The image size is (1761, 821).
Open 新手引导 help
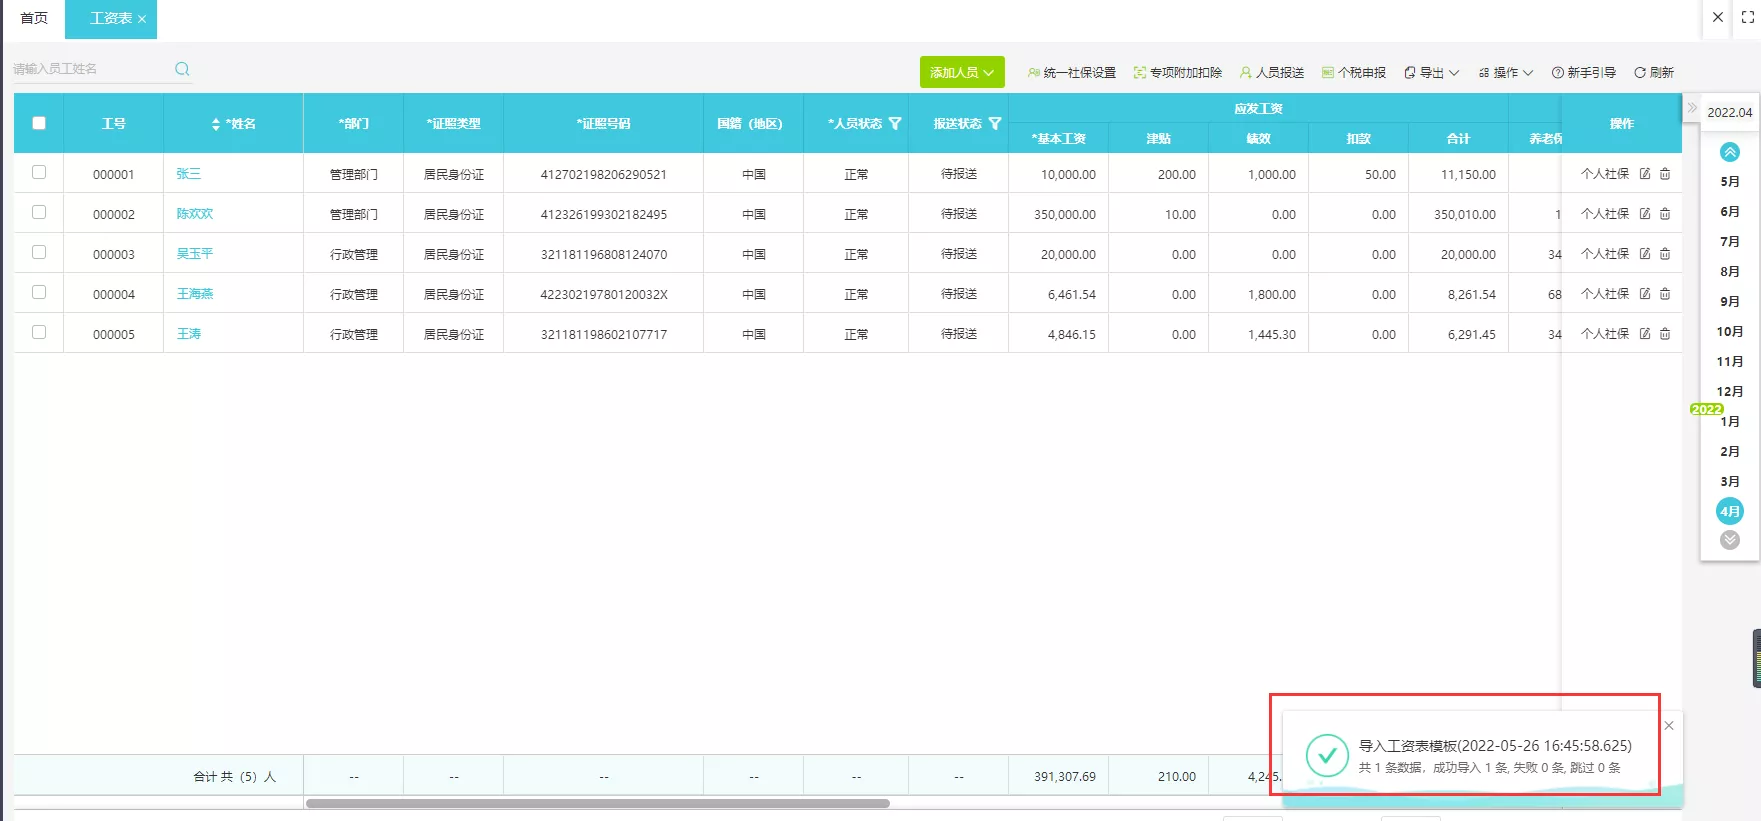point(1584,73)
